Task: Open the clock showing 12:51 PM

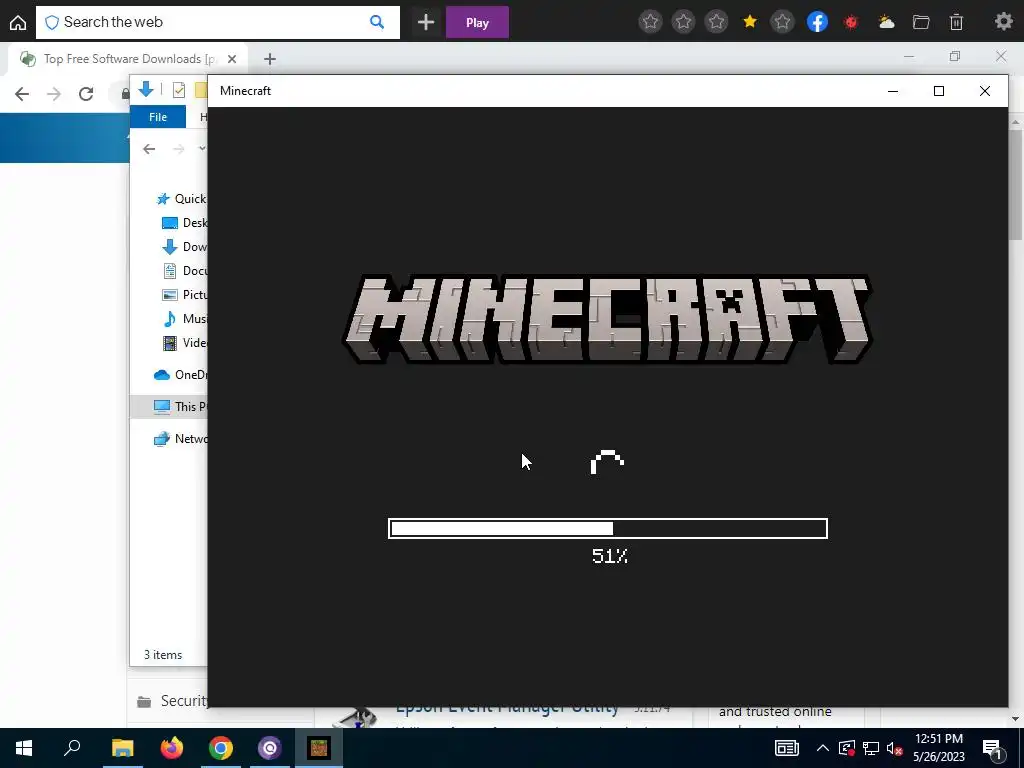Action: (938, 748)
